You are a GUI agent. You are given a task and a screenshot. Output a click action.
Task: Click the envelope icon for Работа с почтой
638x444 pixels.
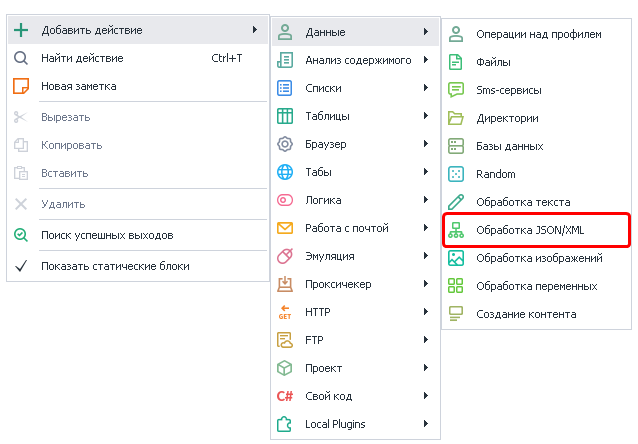click(285, 228)
